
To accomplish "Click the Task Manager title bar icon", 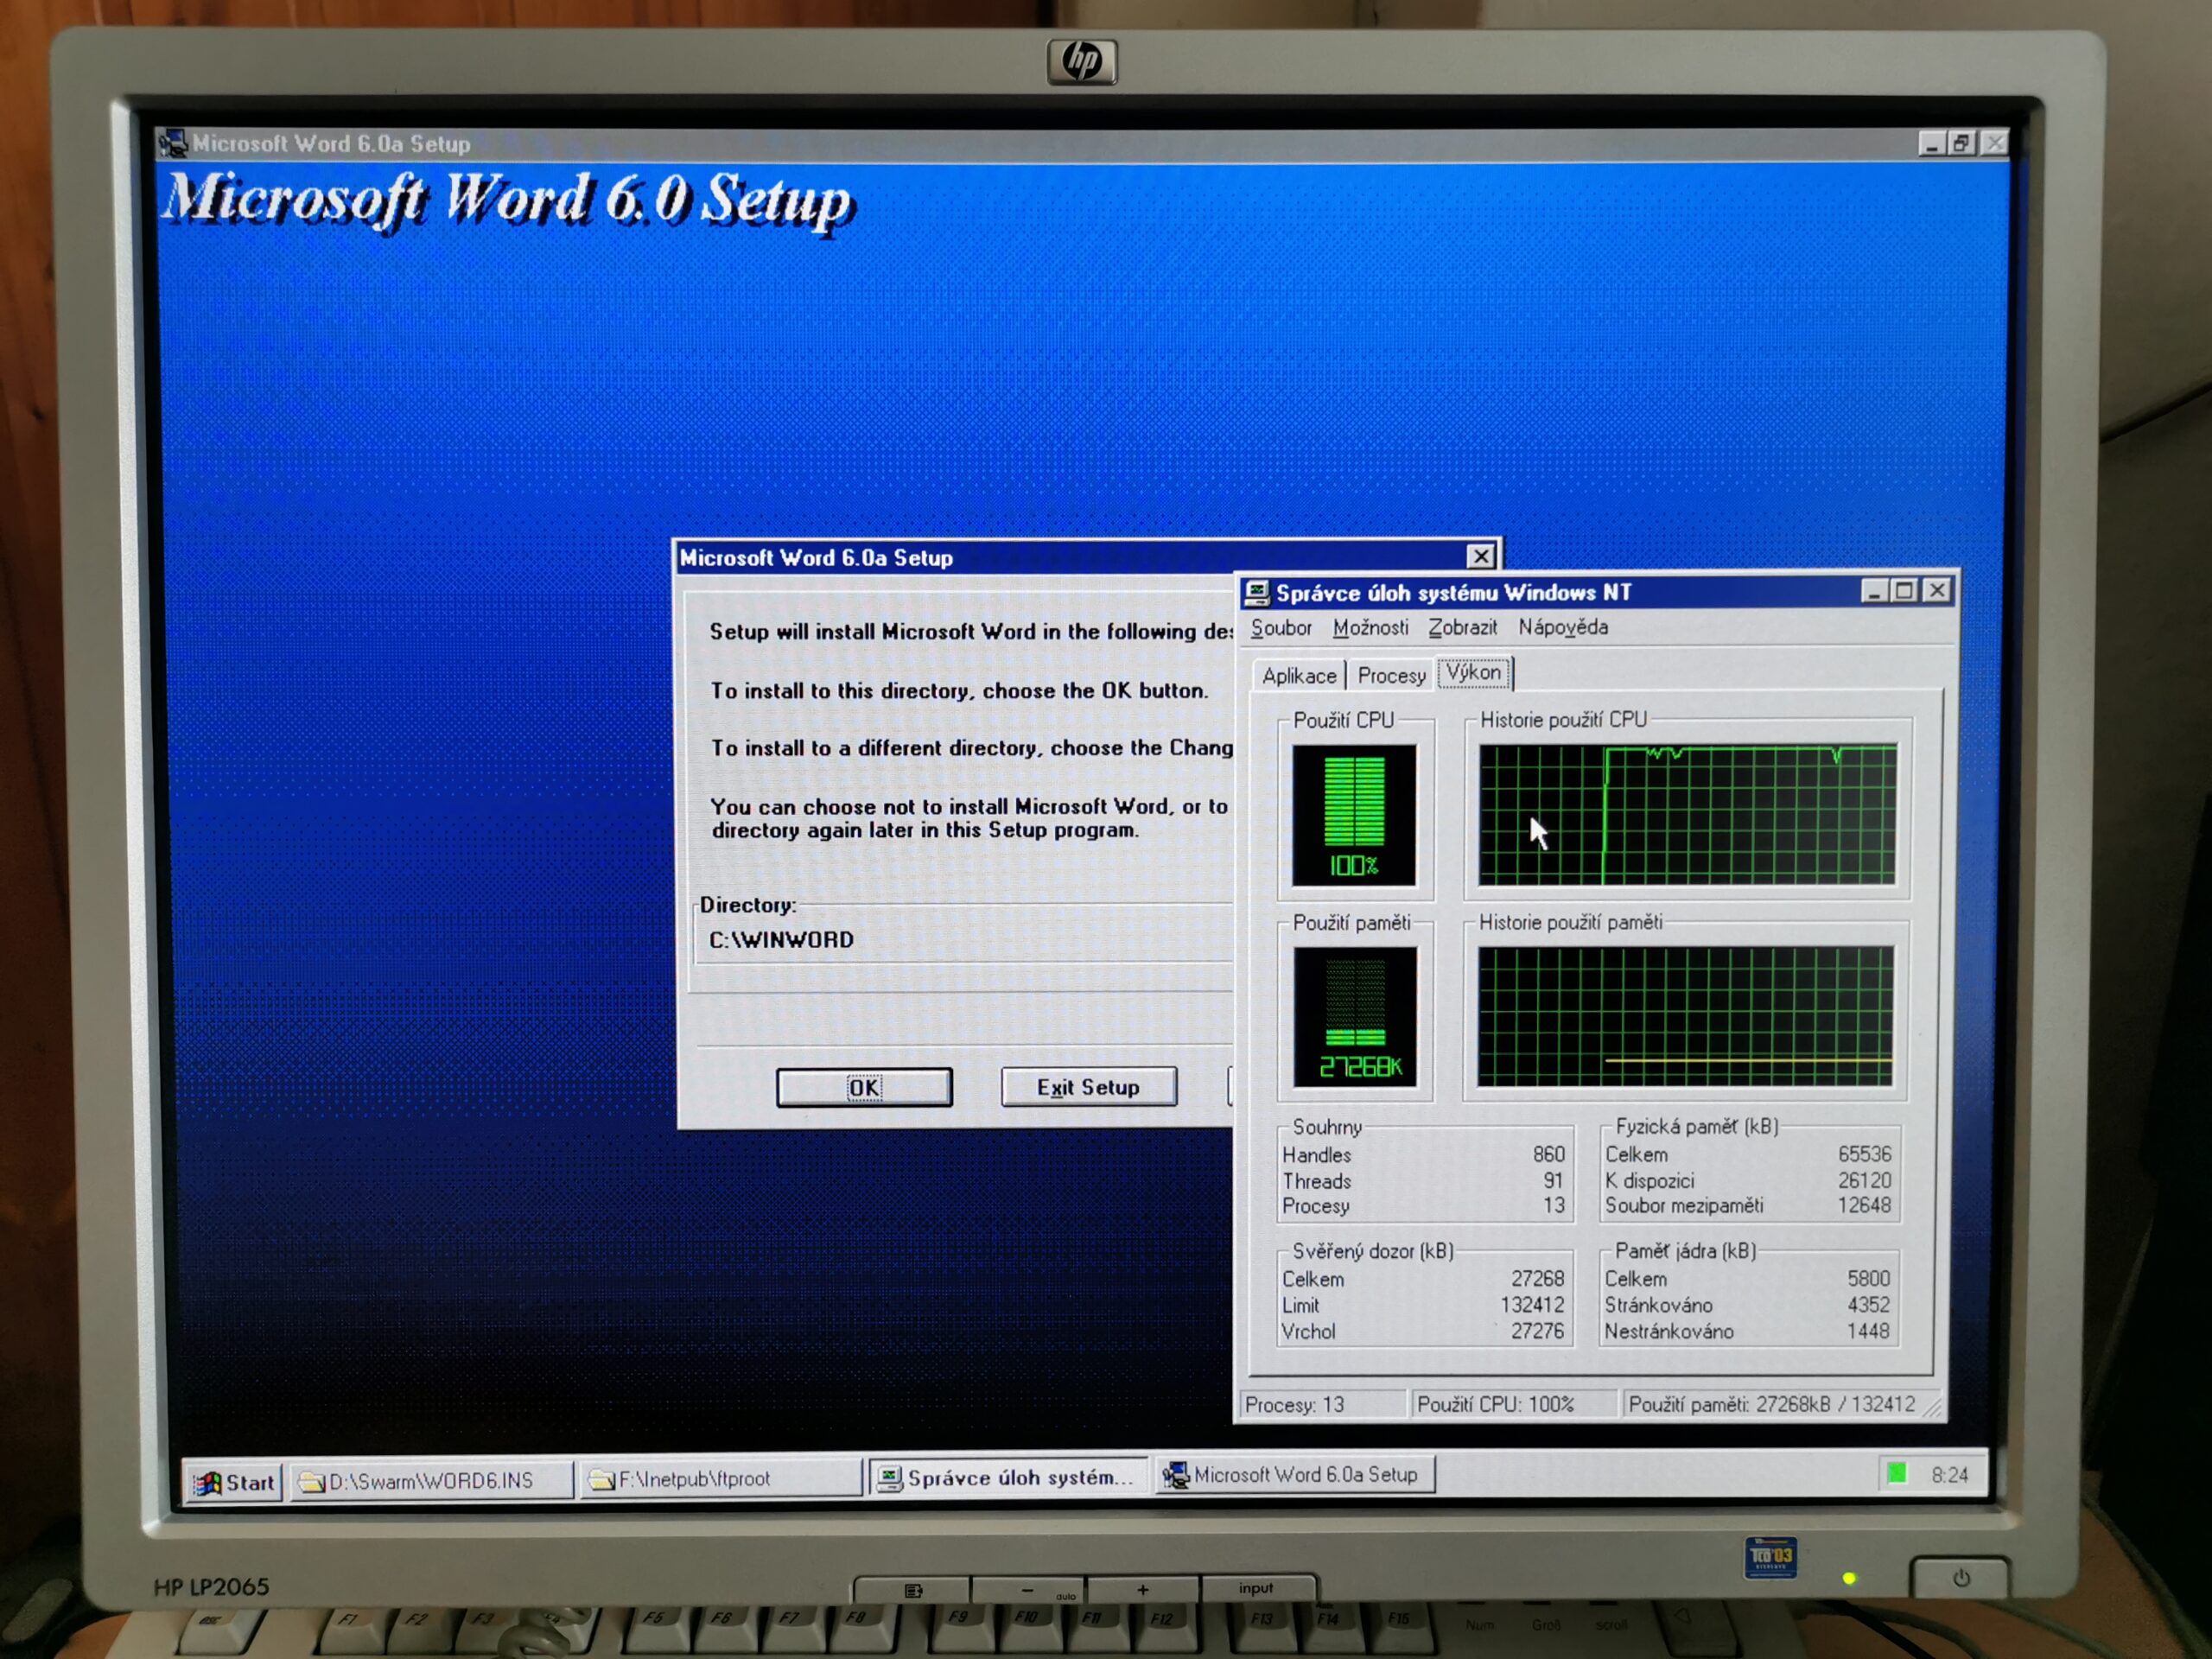I will point(1257,593).
